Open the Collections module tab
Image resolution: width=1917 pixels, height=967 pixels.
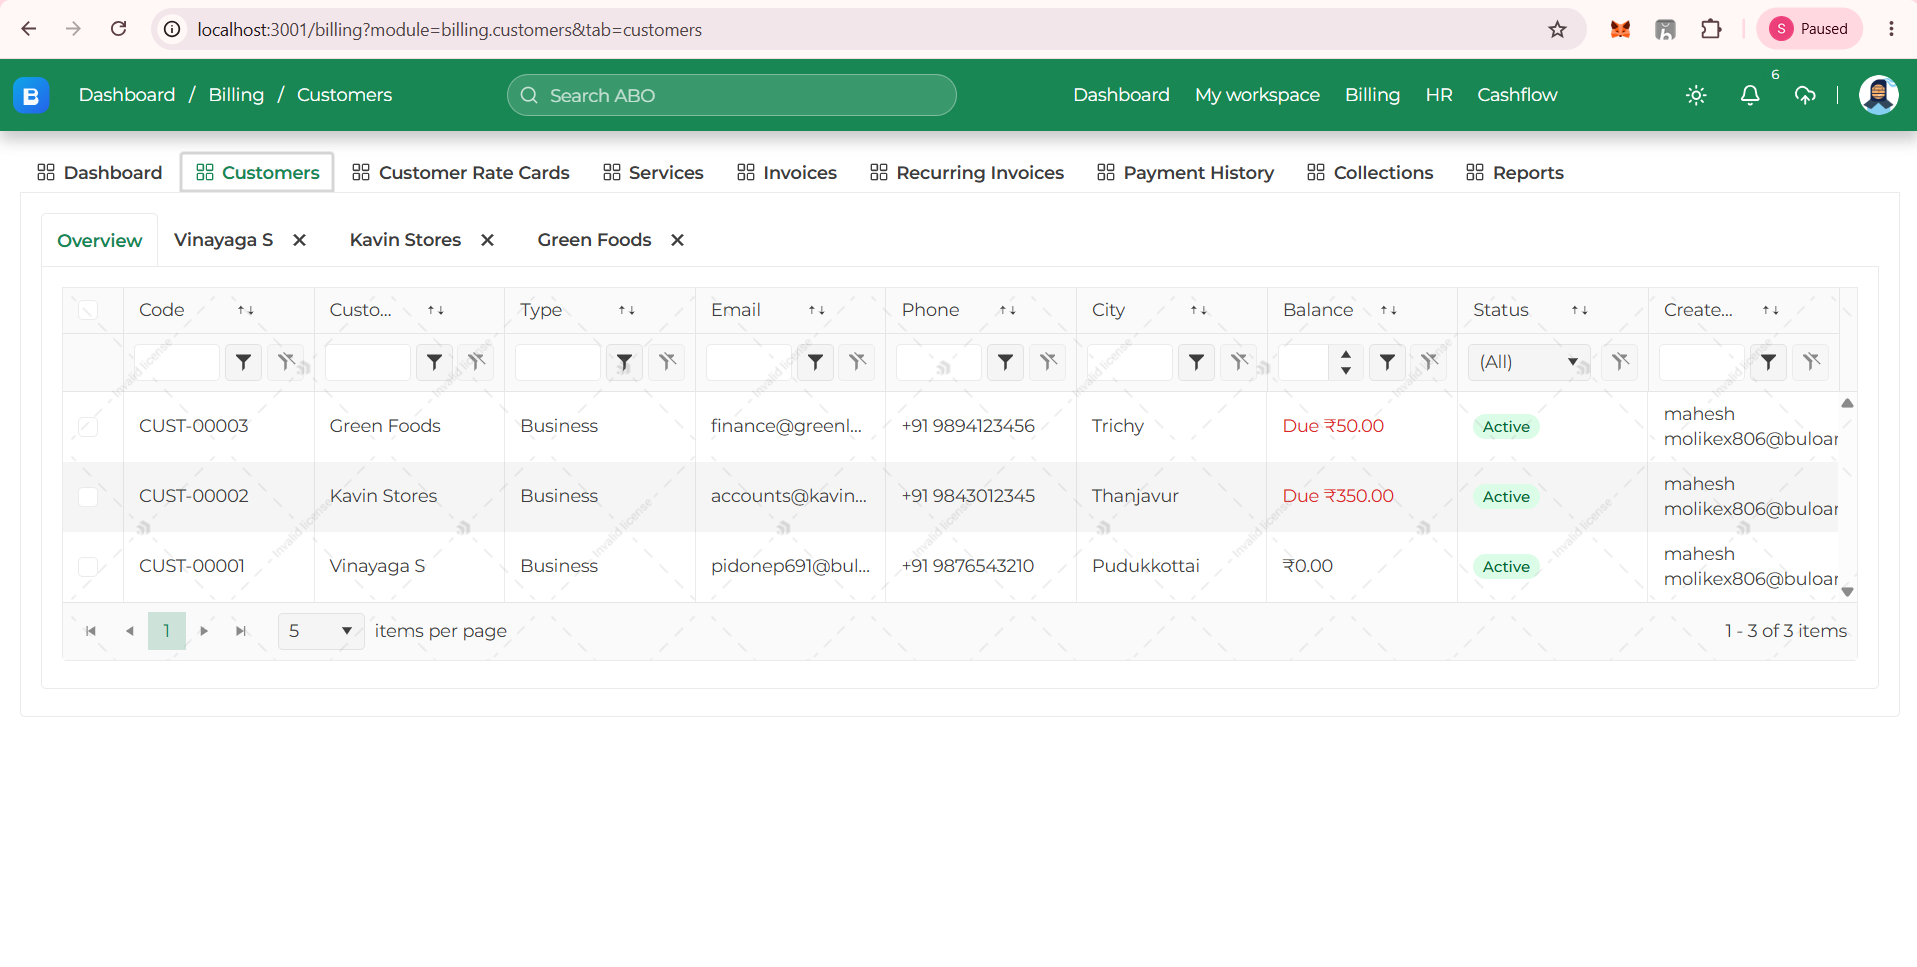click(x=1370, y=172)
